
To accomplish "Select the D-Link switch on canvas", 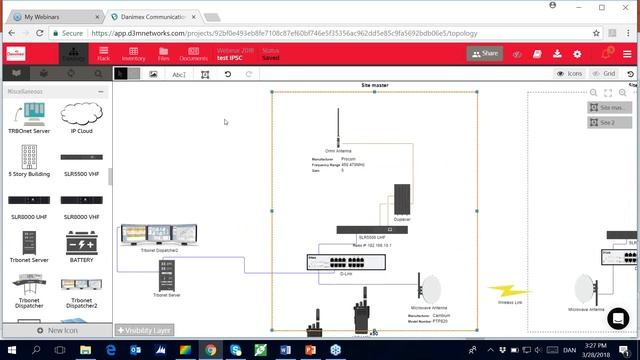I will click(x=346, y=262).
